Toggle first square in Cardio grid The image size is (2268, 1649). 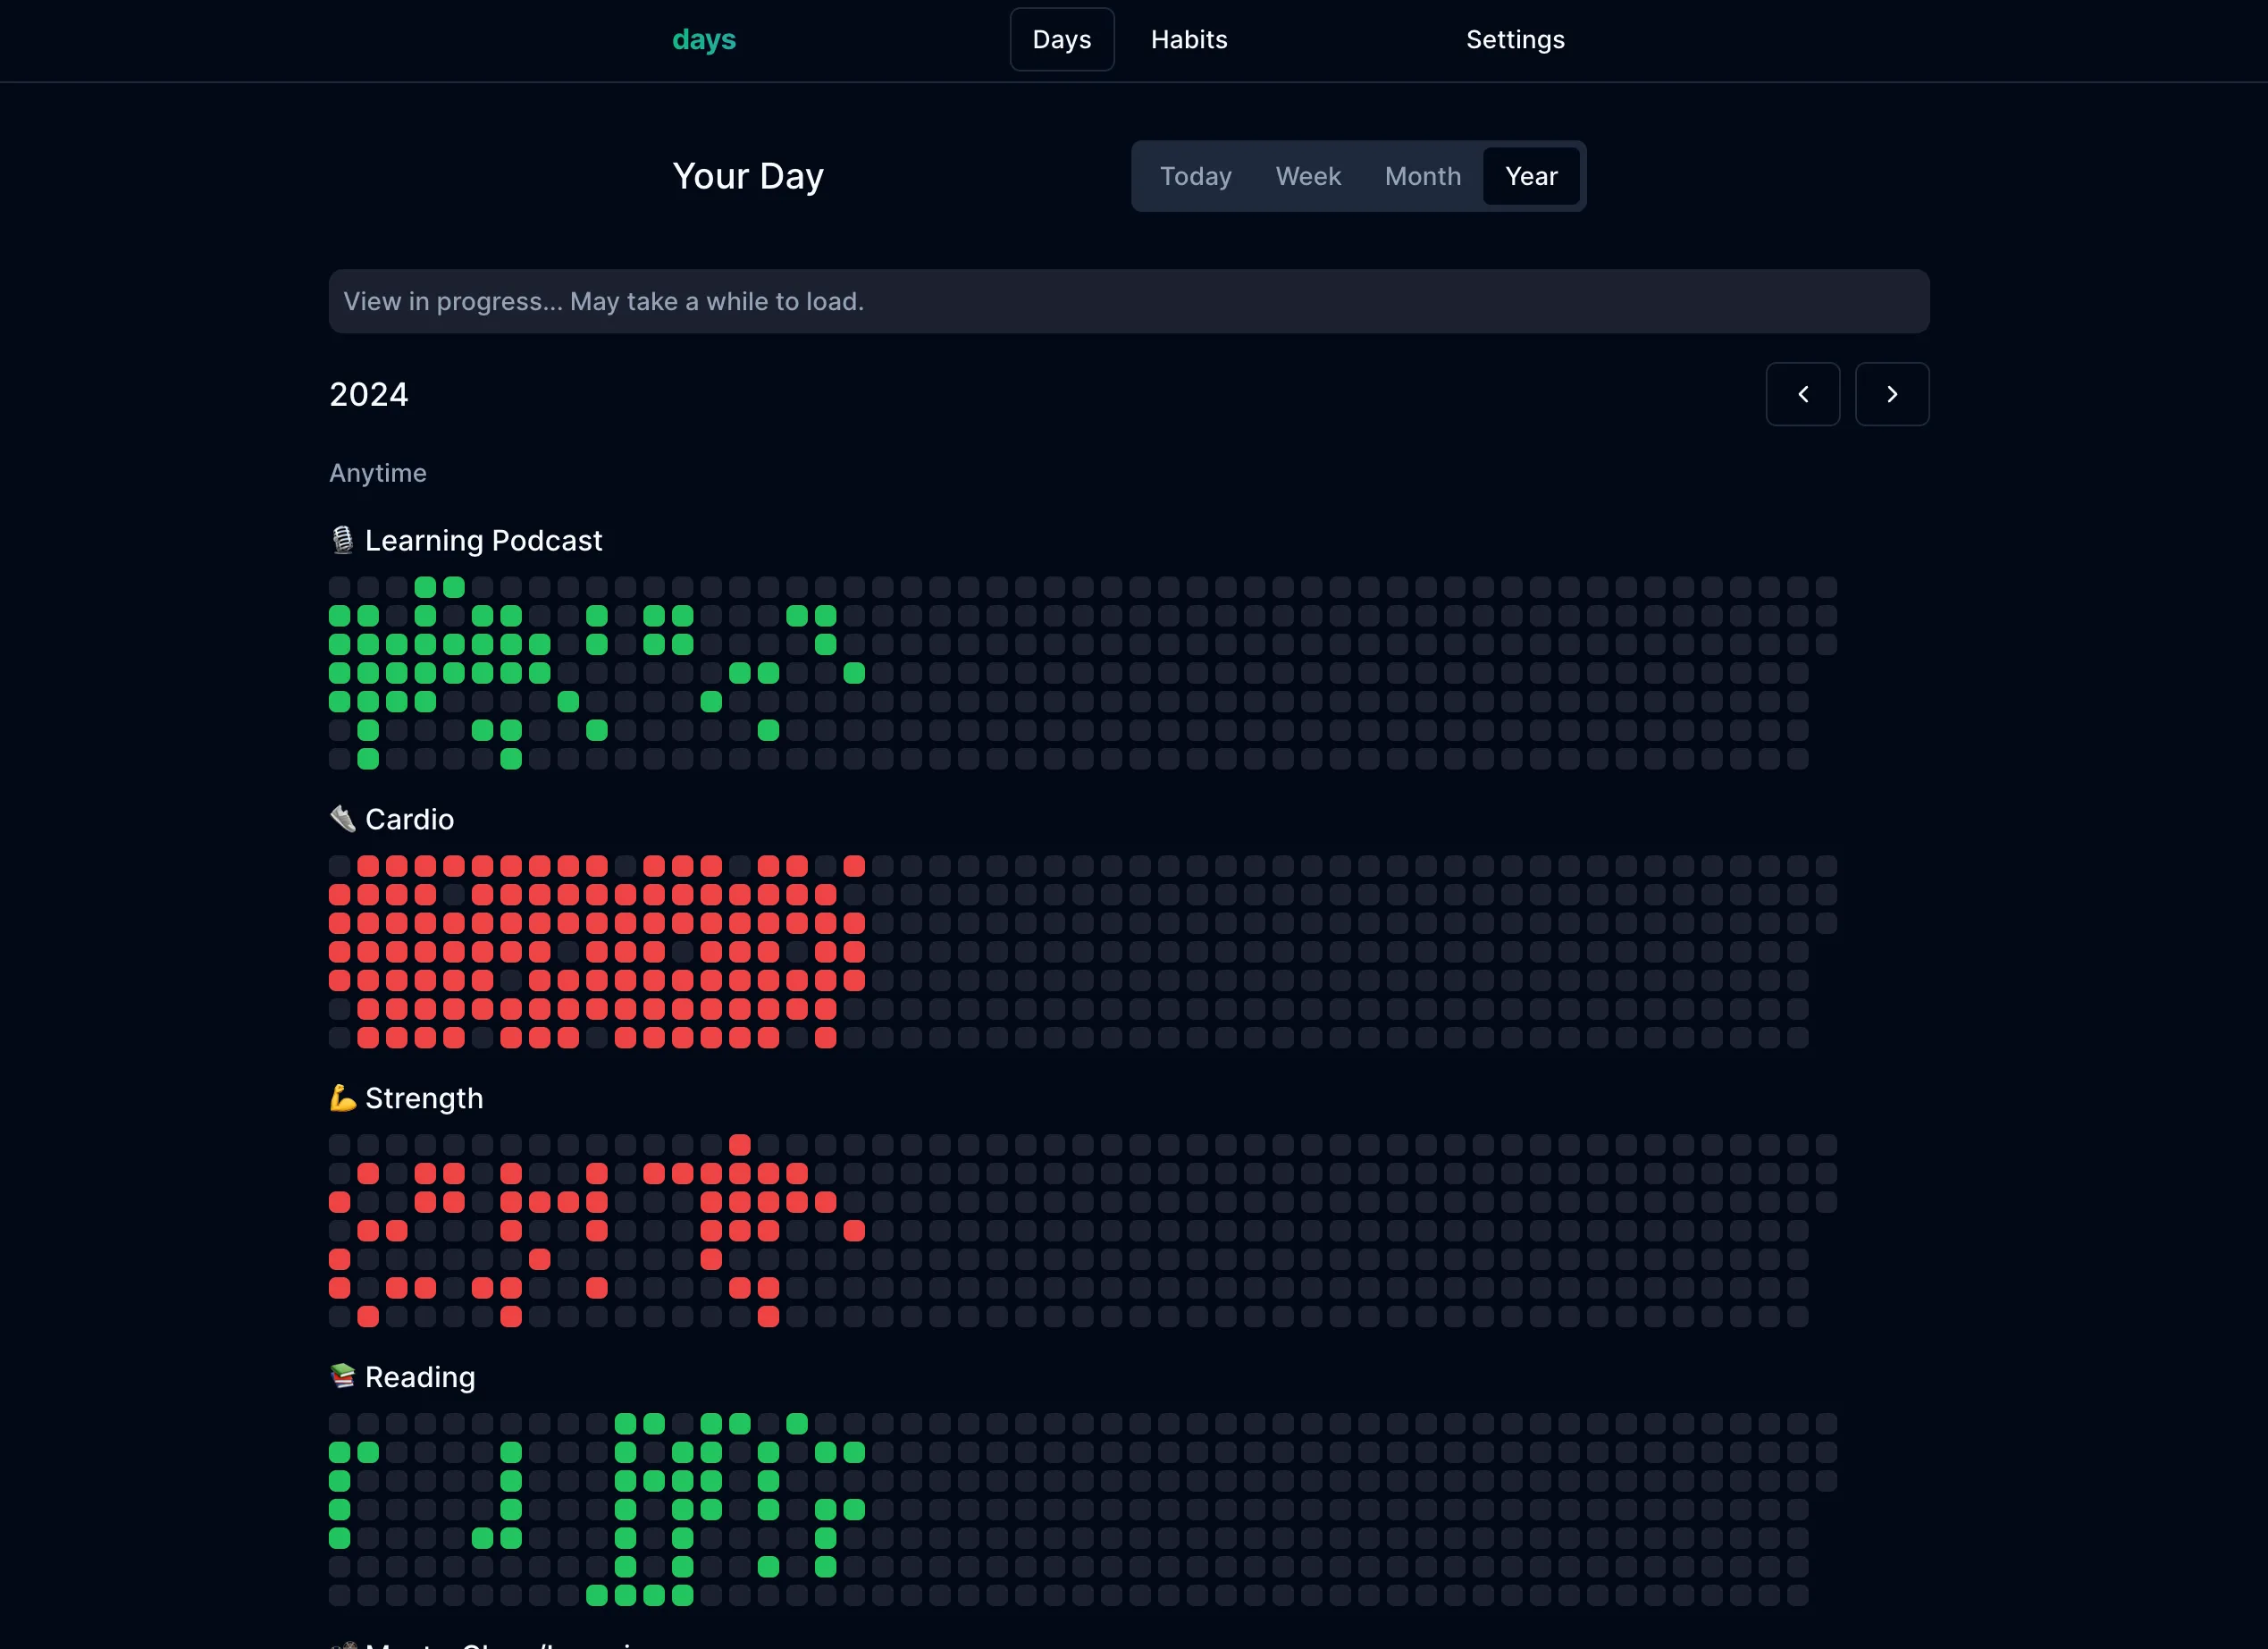tap(340, 866)
